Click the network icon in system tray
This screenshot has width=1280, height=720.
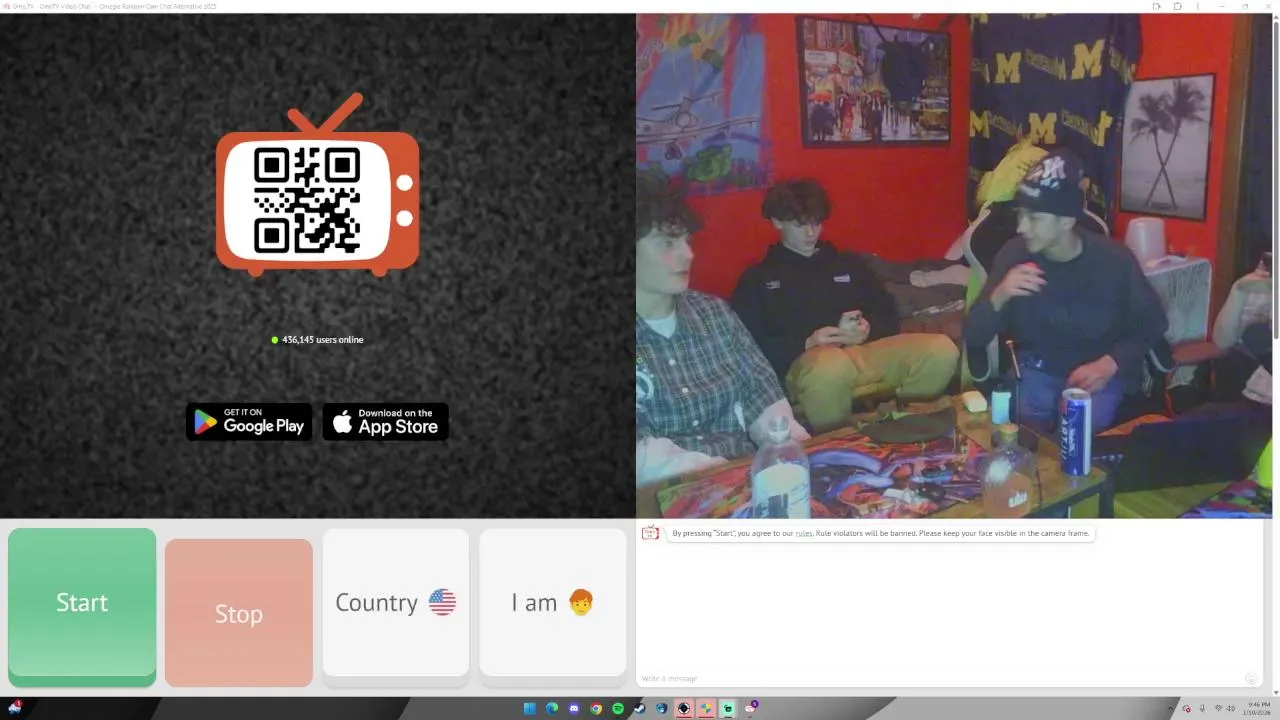point(1218,709)
